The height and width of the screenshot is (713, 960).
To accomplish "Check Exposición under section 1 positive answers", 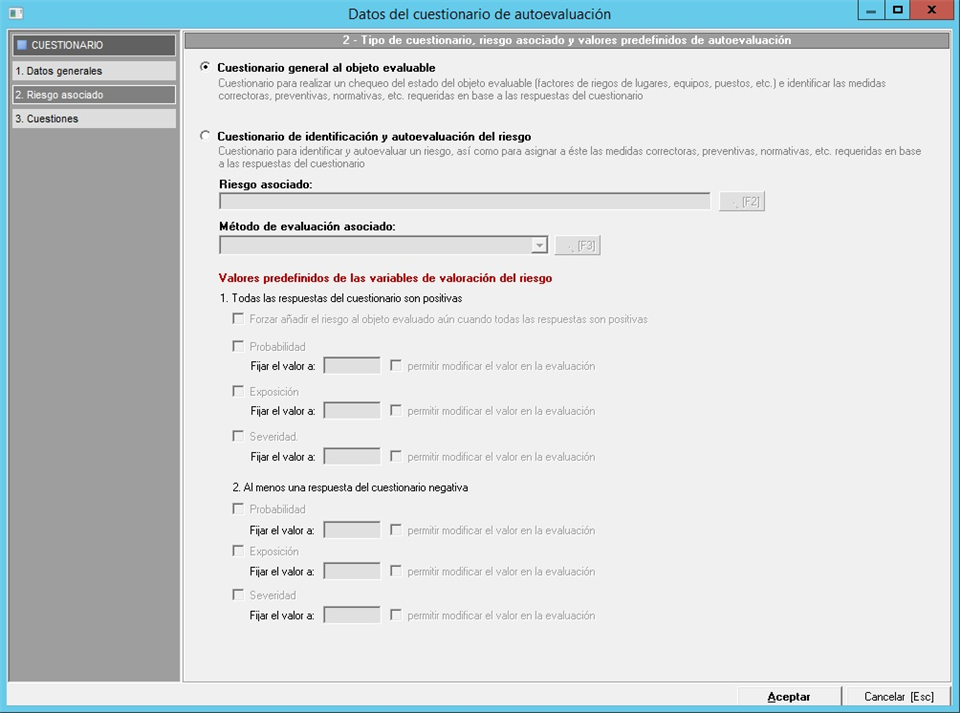I will [238, 391].
